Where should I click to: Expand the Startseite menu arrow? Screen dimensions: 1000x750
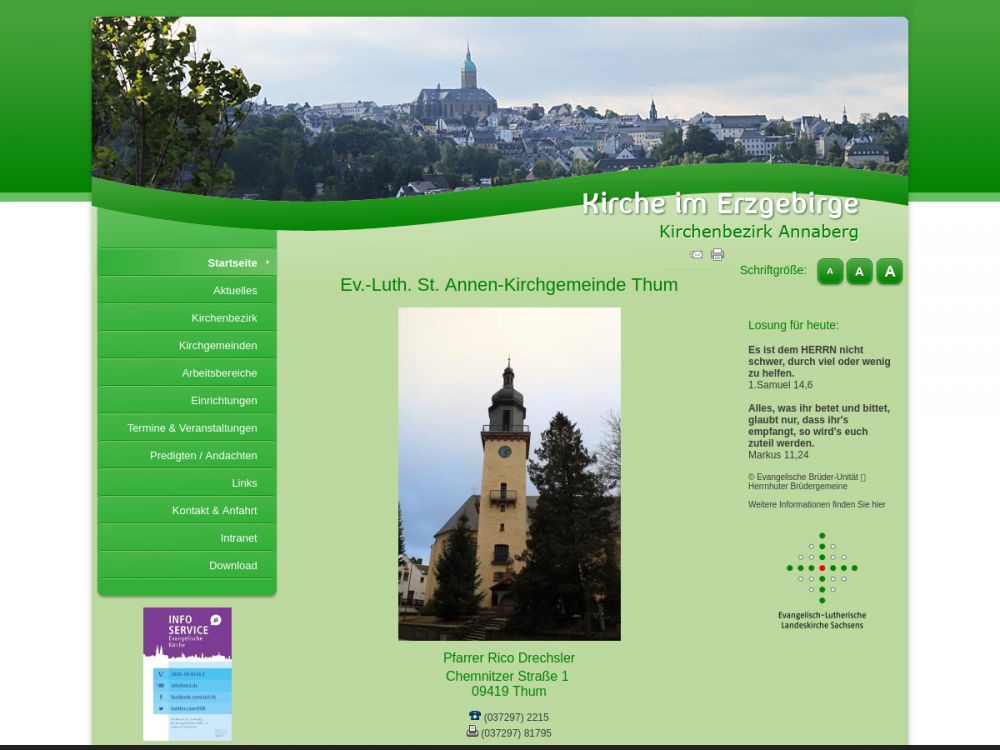click(267, 262)
